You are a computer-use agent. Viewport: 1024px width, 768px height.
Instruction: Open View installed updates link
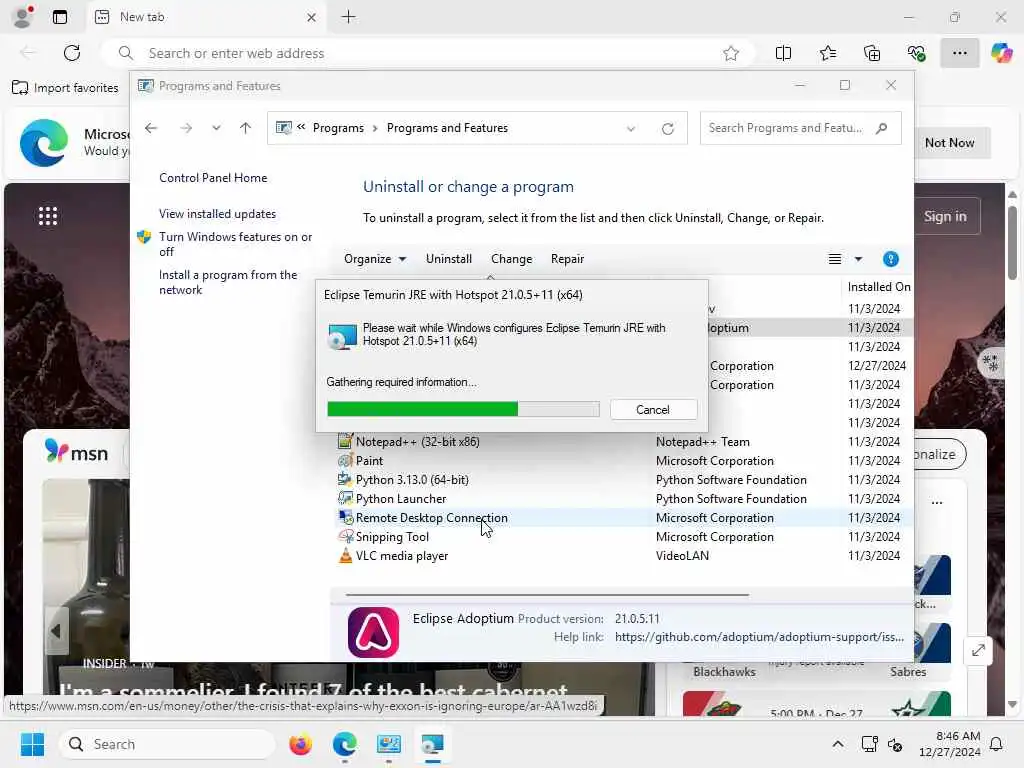click(217, 214)
